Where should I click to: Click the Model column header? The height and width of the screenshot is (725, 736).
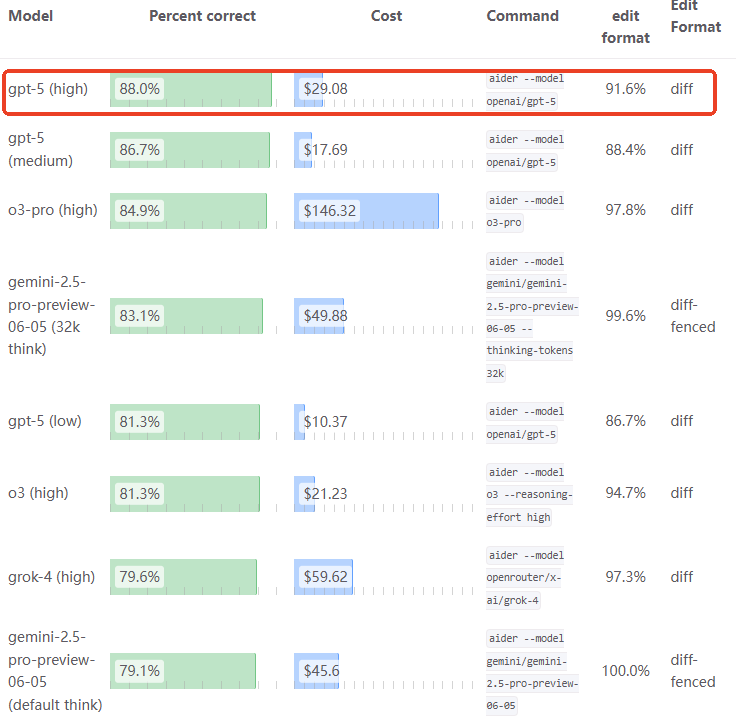pyautogui.click(x=31, y=16)
